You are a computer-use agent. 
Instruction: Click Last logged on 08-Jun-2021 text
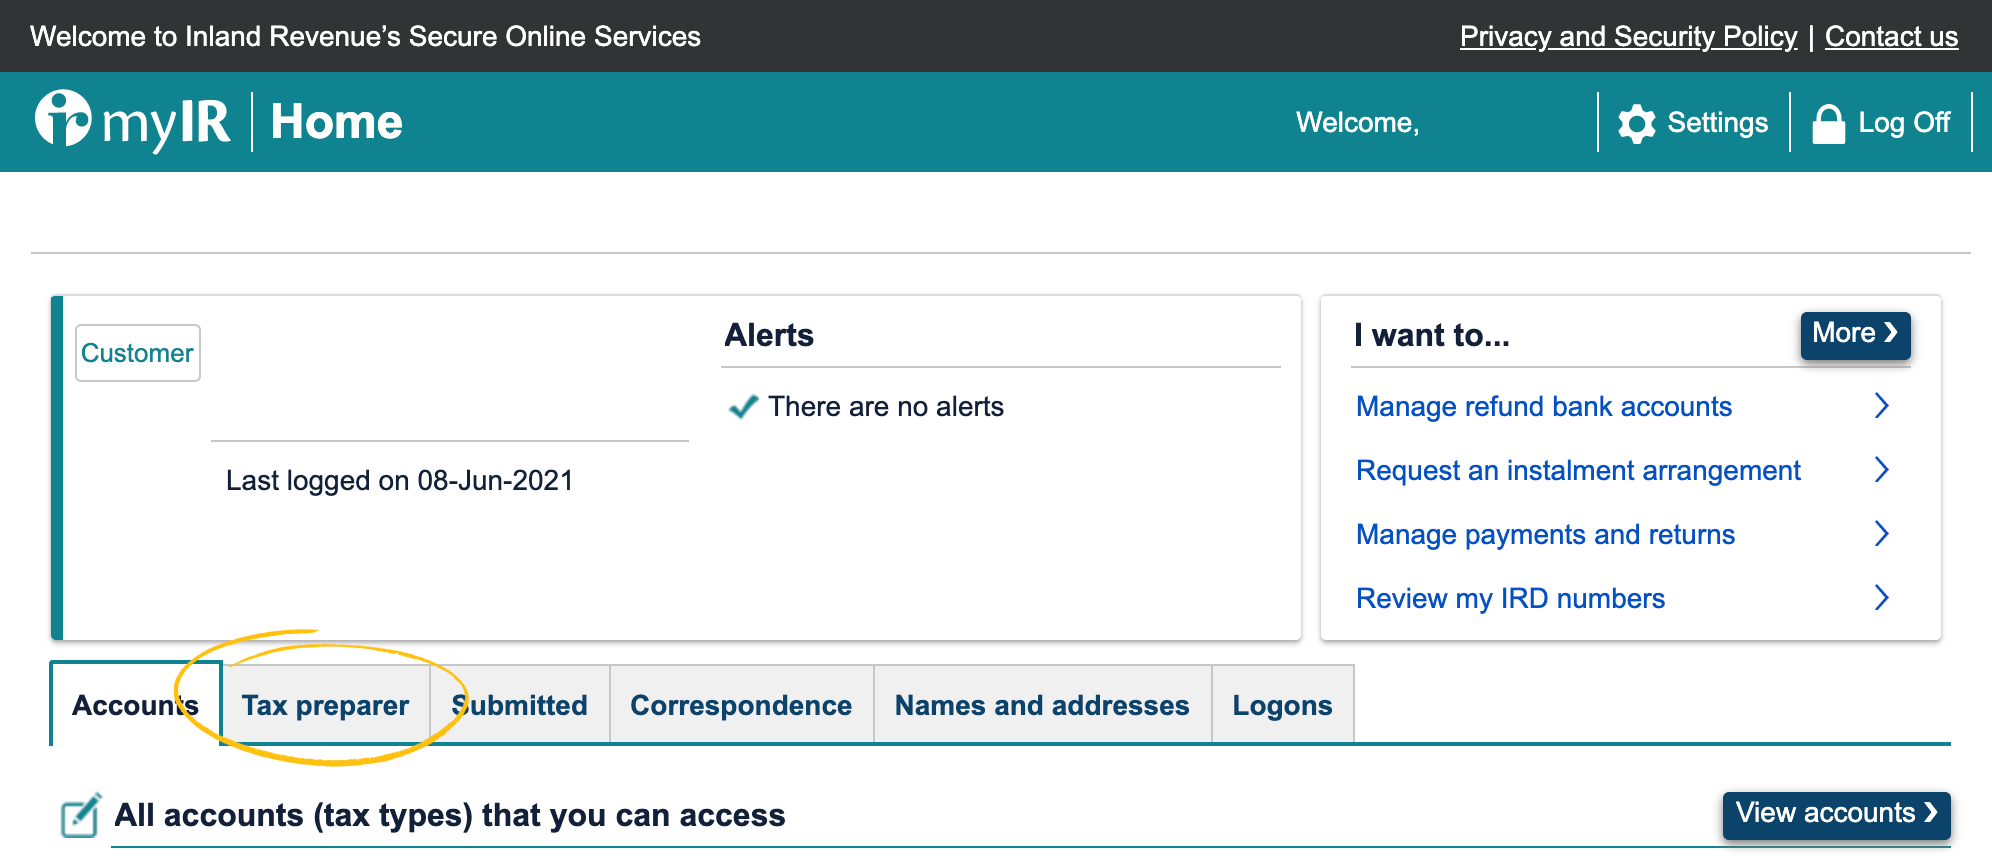click(400, 480)
